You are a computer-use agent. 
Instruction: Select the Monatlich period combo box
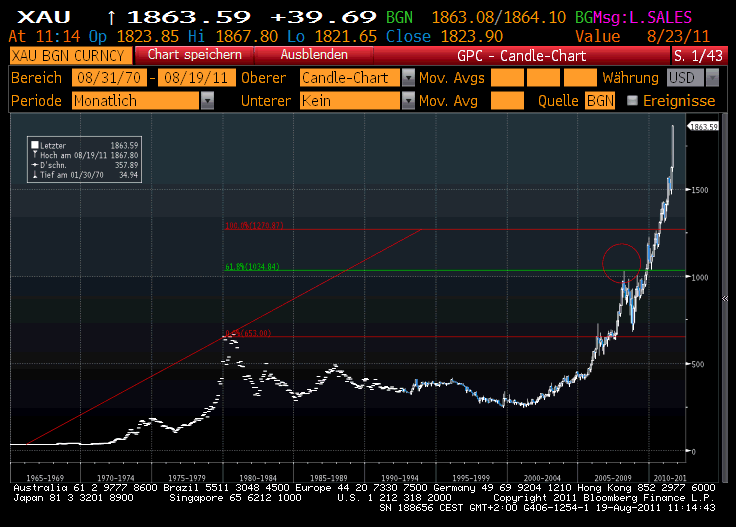136,100
